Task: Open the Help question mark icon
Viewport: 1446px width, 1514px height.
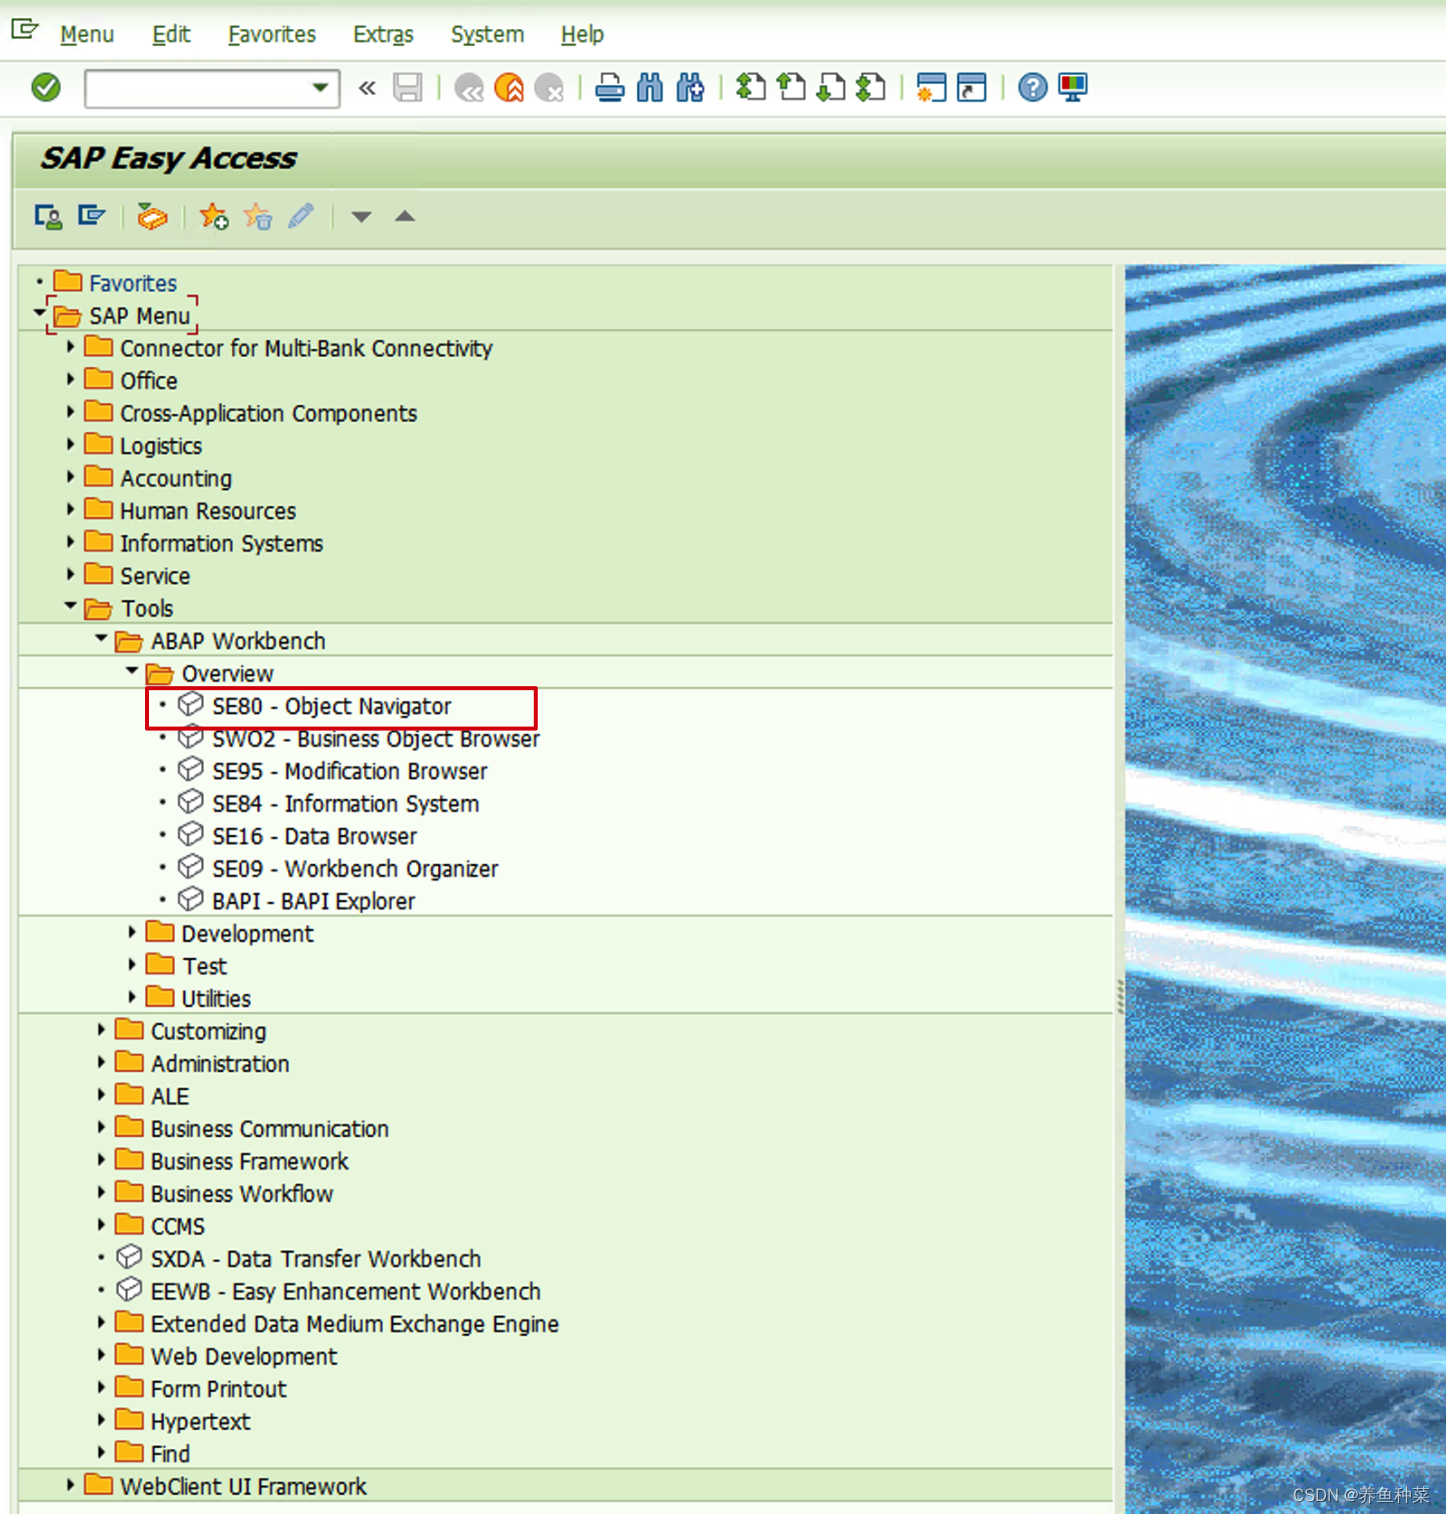Action: (1032, 88)
